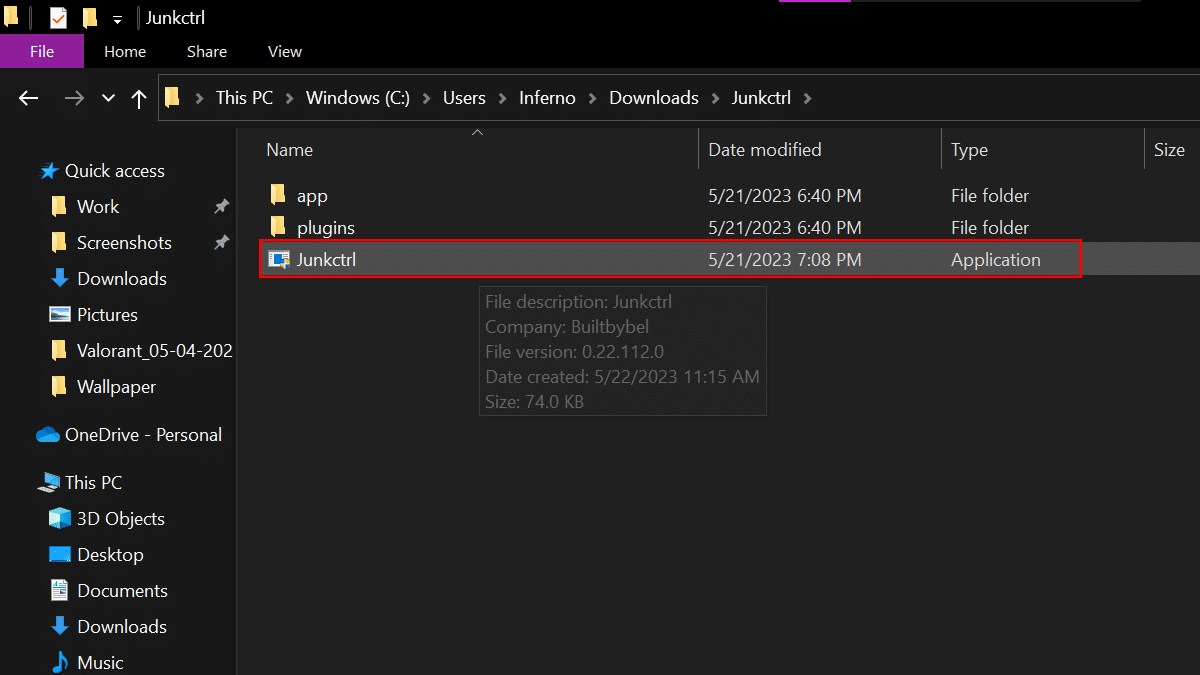Expand chevron after Junkctrl in address bar
Image resolution: width=1200 pixels, height=675 pixels.
click(808, 98)
